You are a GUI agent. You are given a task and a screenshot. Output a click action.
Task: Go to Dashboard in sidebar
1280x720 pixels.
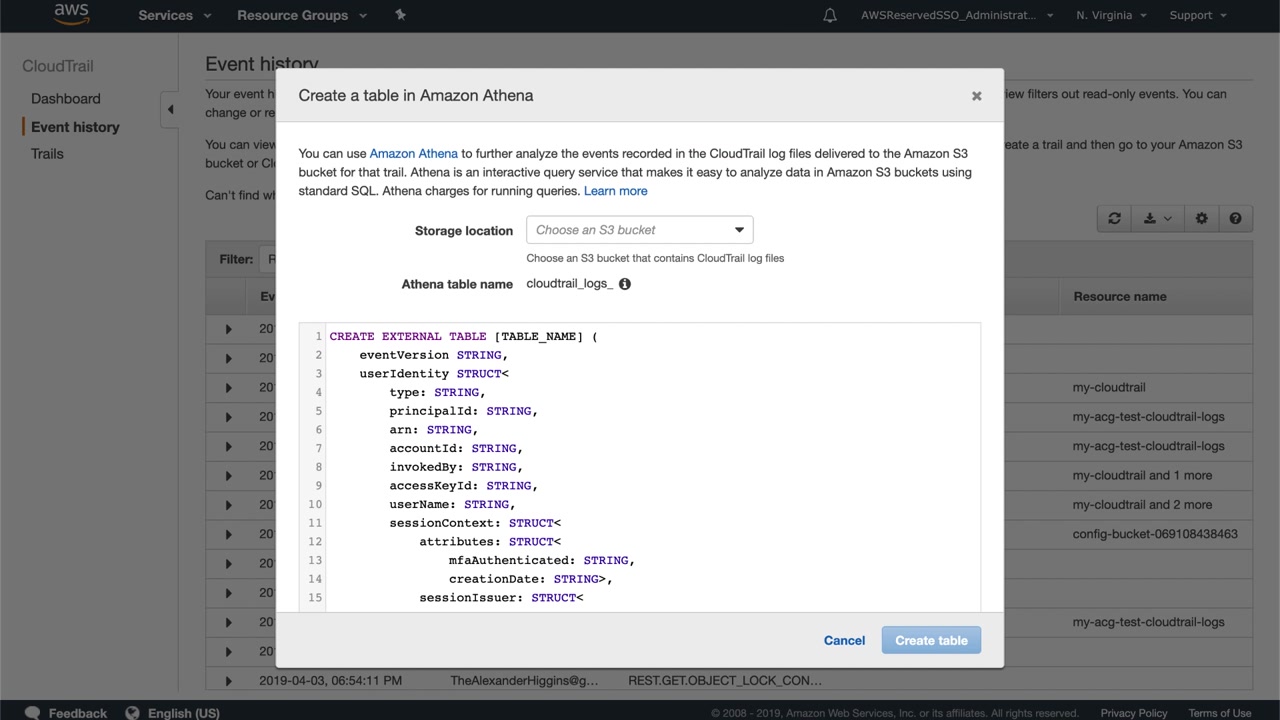click(x=66, y=98)
